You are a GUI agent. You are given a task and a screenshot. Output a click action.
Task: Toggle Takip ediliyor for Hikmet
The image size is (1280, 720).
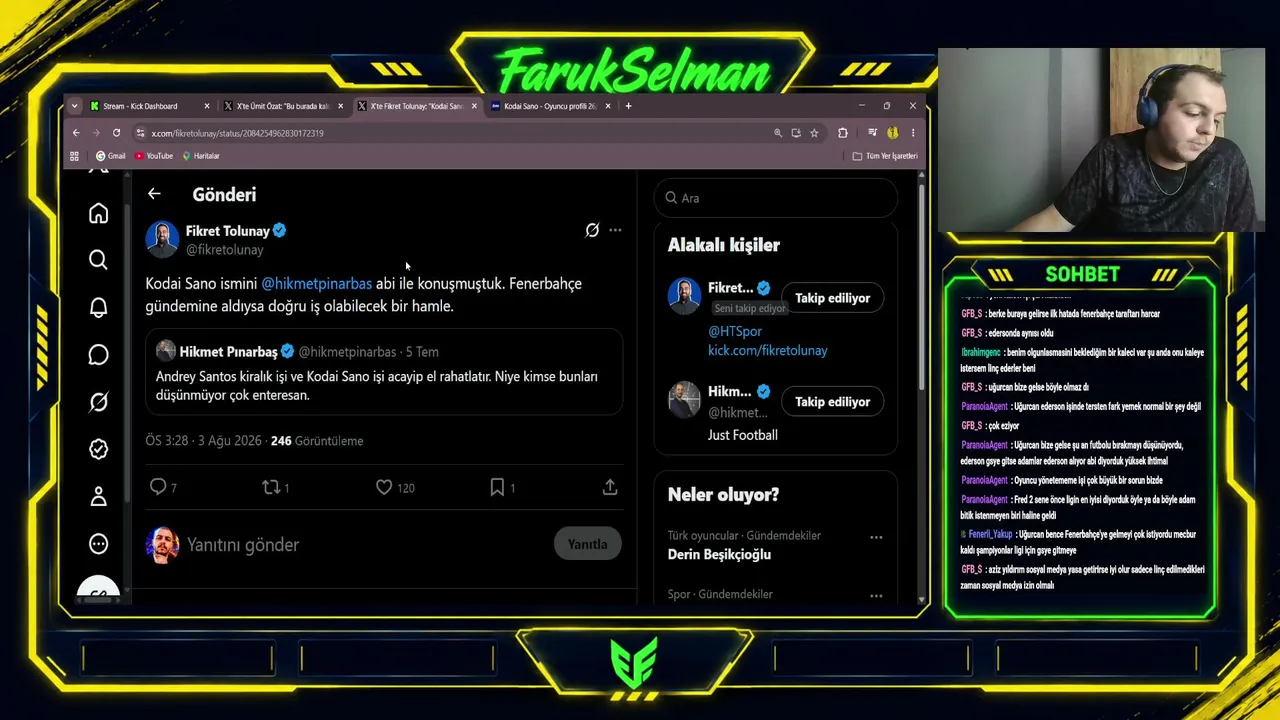832,402
